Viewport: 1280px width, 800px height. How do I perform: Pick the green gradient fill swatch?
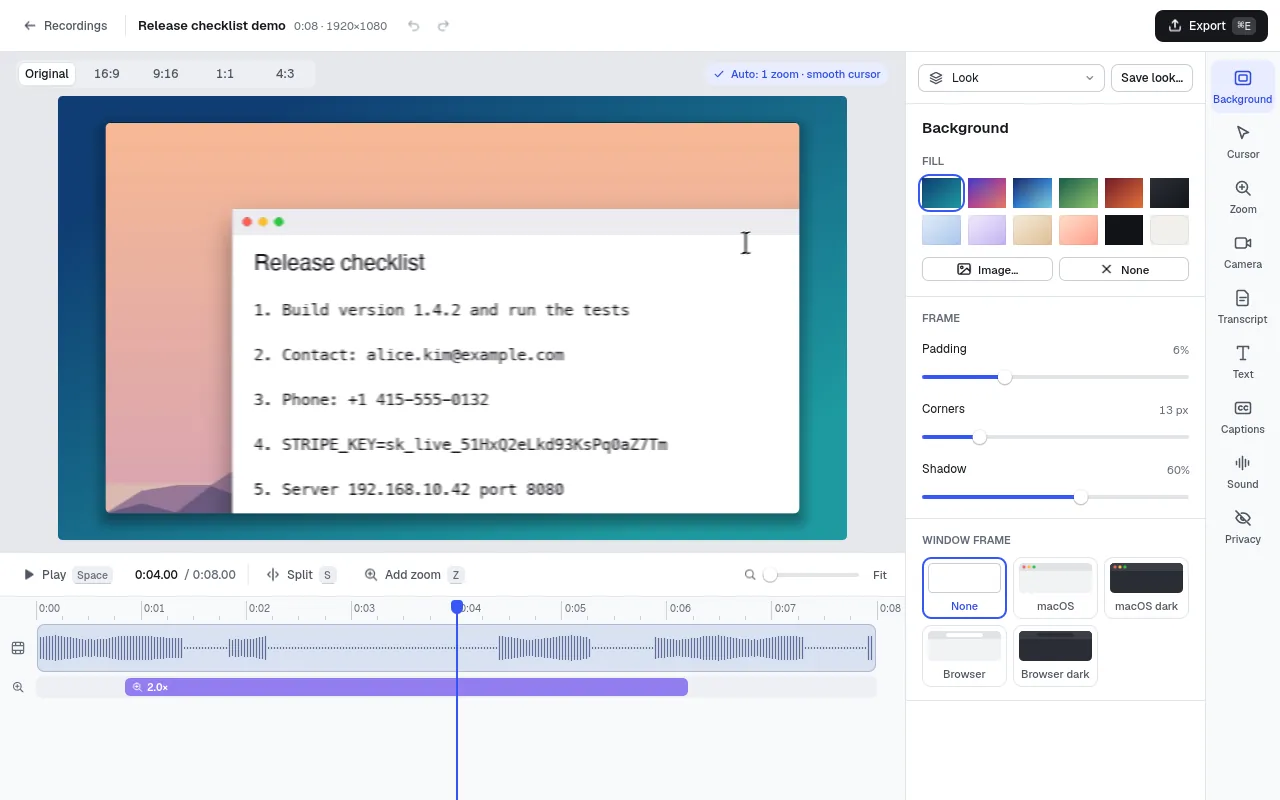pos(1078,193)
